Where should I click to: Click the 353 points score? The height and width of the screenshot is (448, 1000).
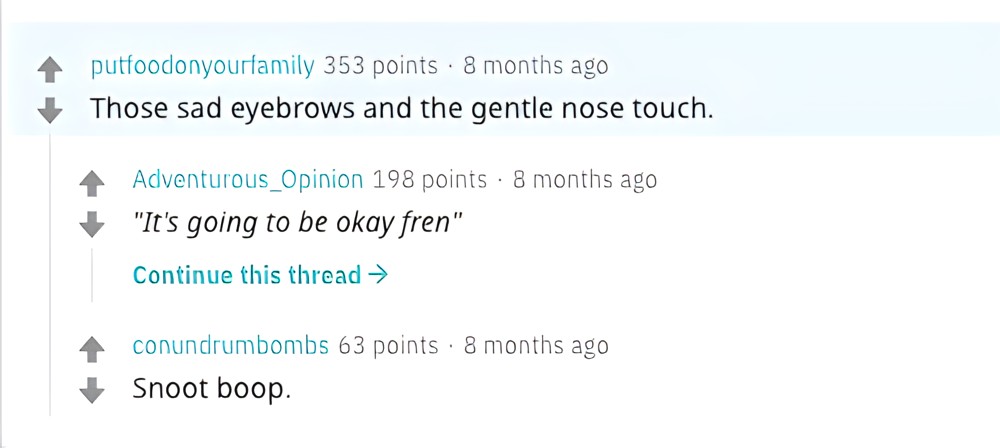tap(381, 66)
